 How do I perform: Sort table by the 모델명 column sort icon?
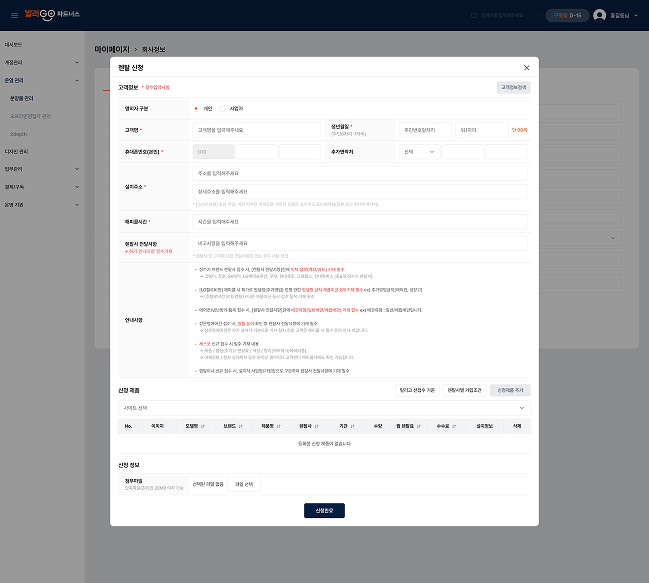click(x=202, y=426)
